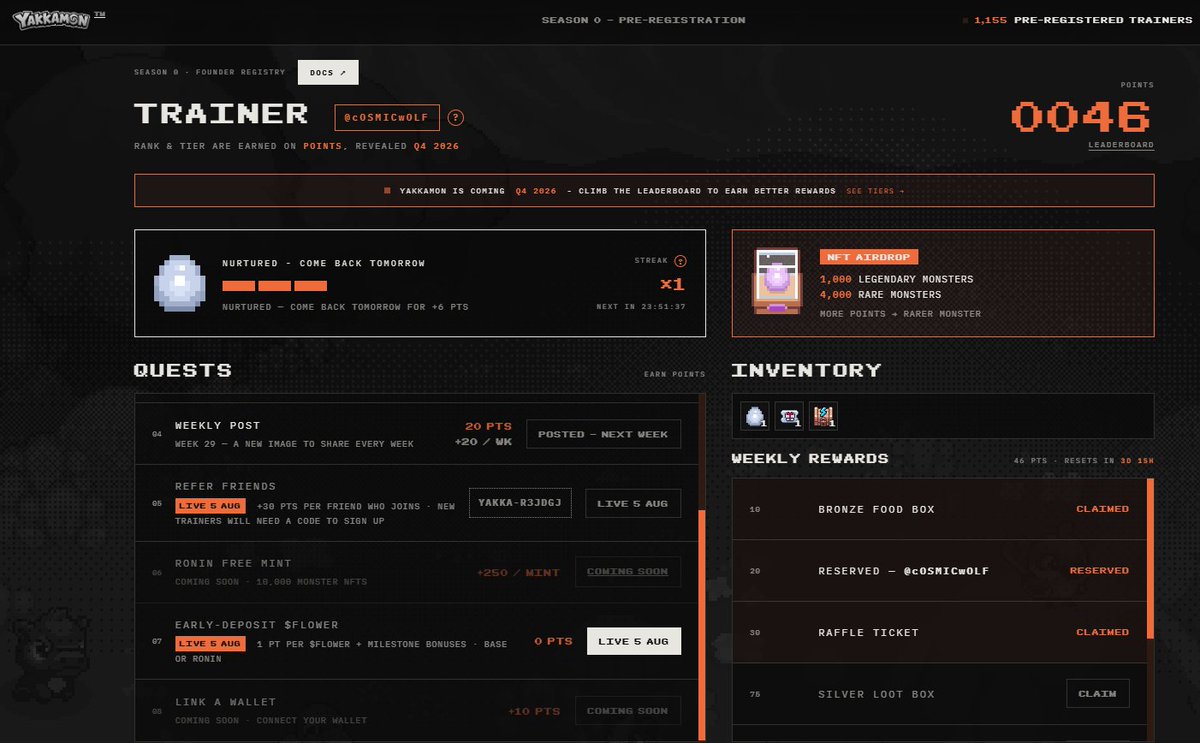
Task: Click COMING SOON button for Link a Wallet
Action: coord(627,711)
